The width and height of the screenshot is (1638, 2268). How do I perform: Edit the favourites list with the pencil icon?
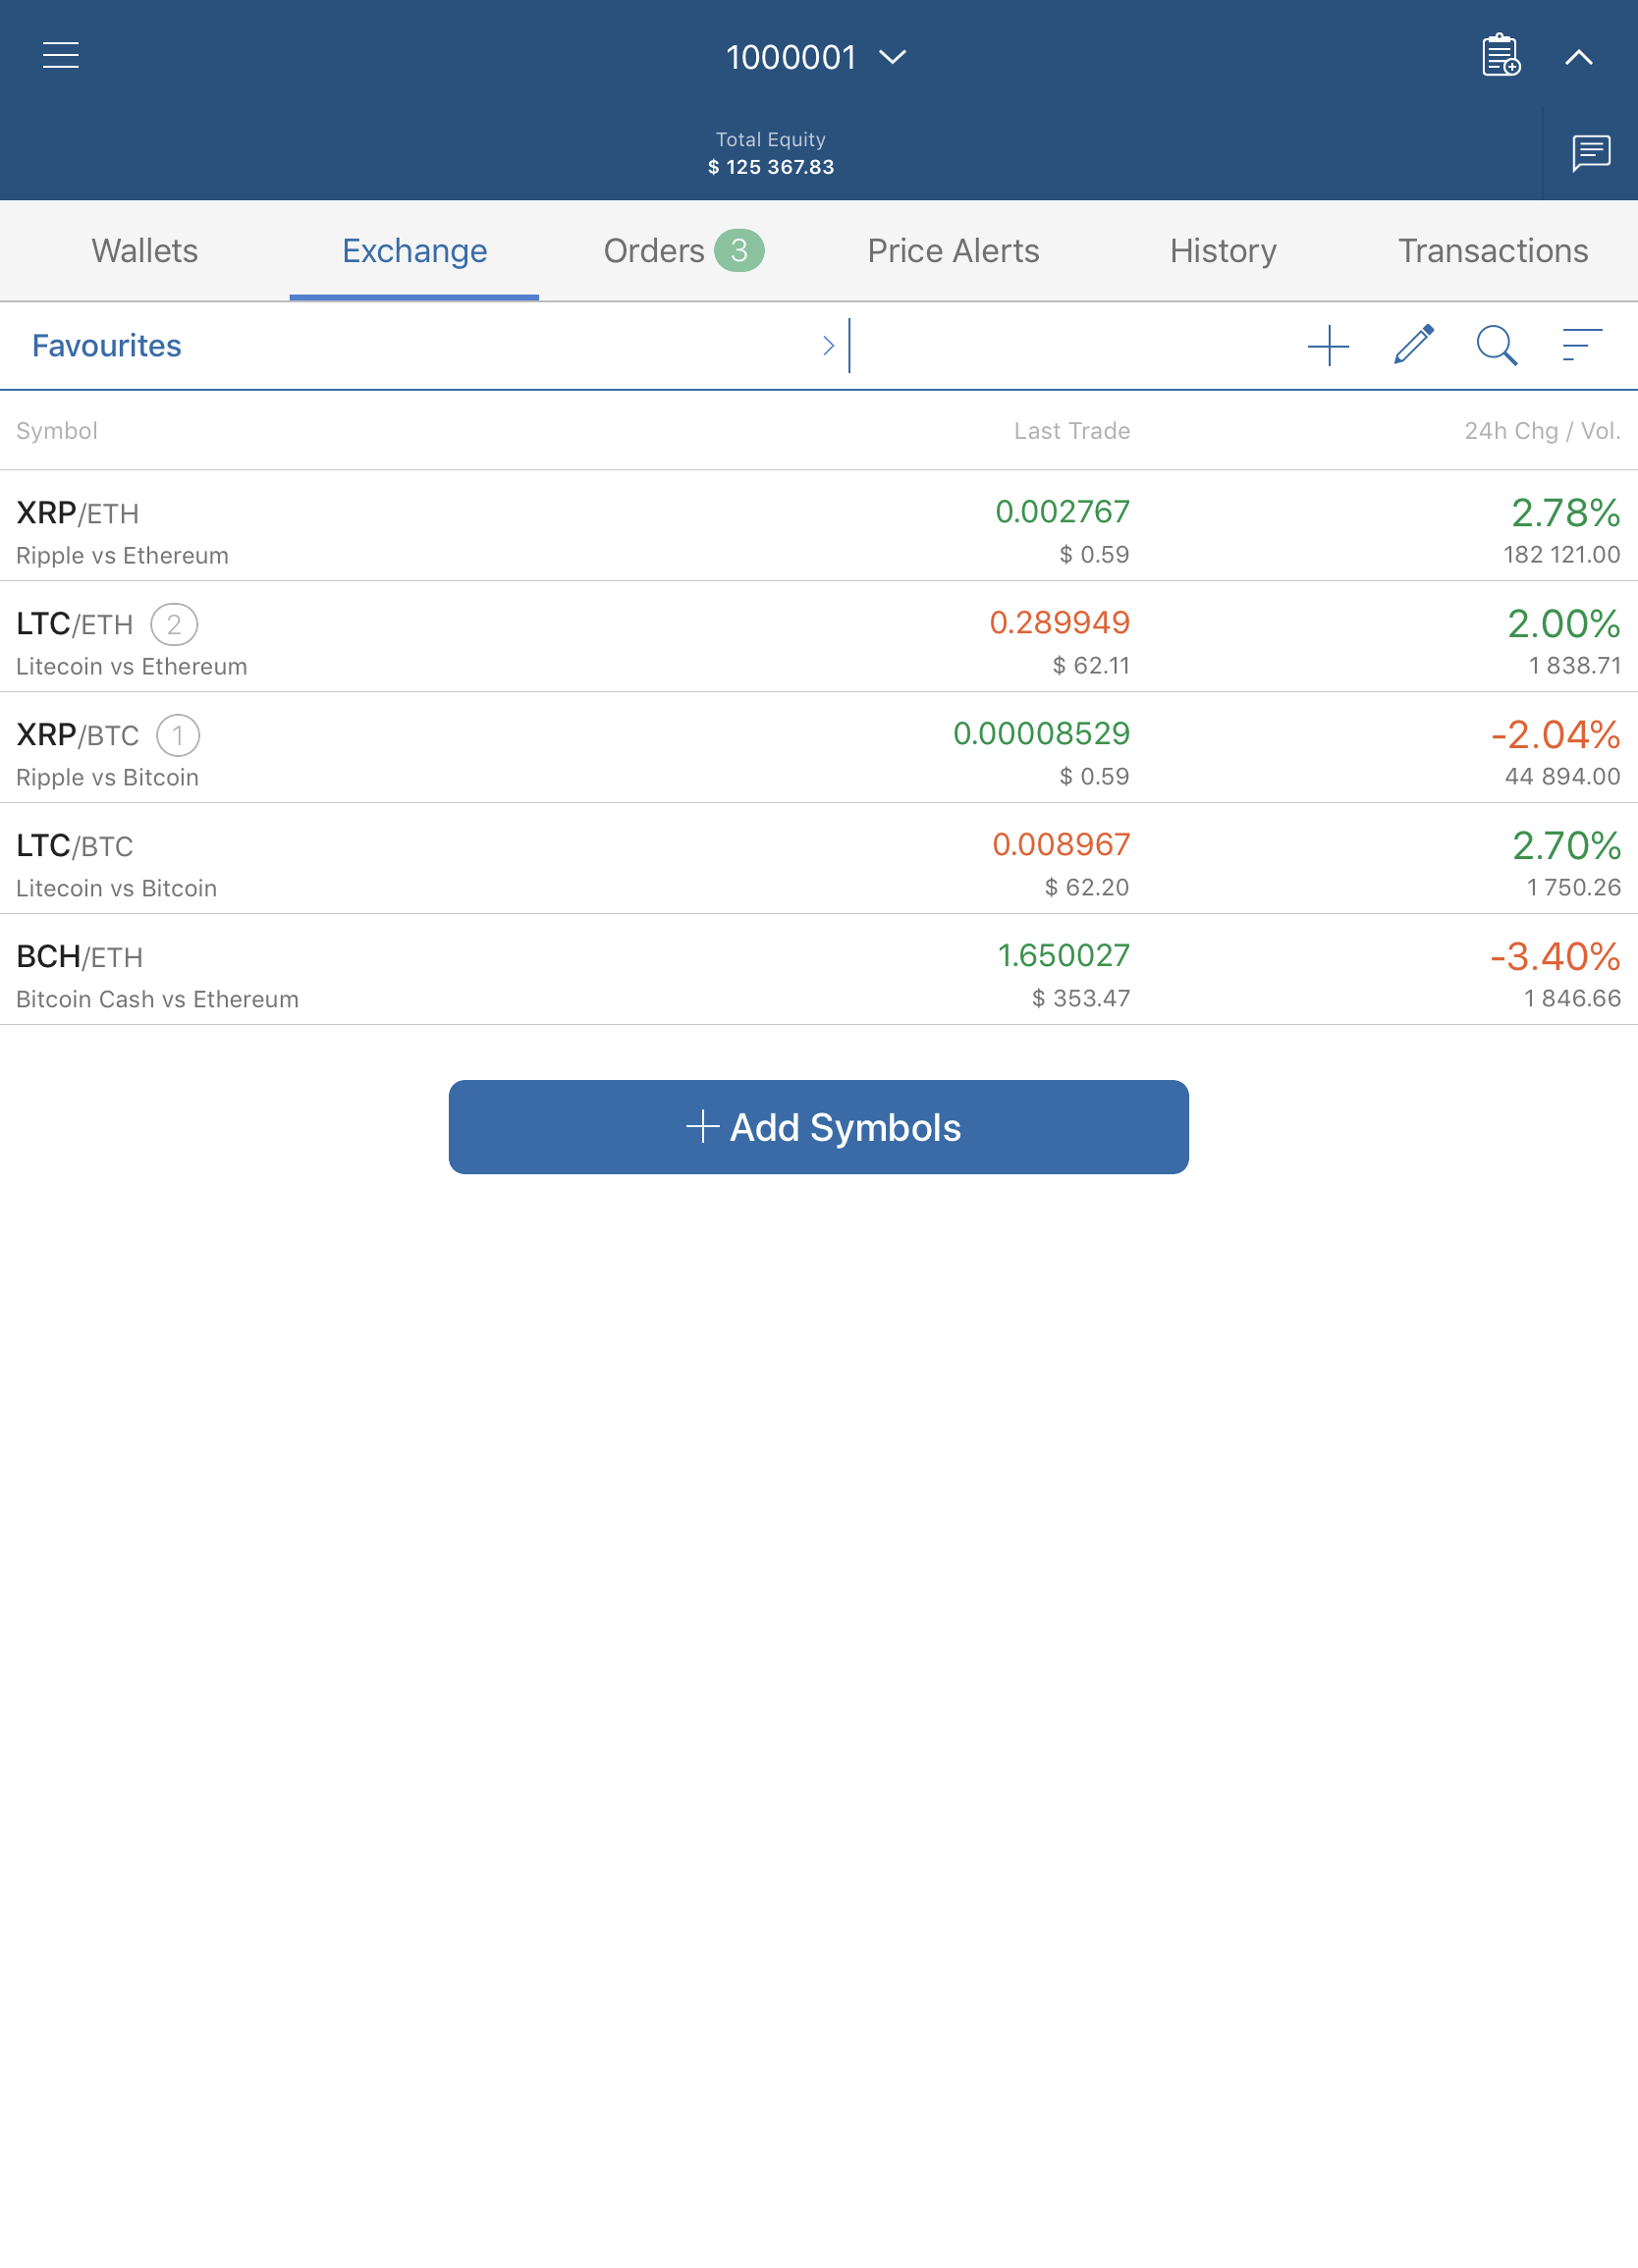point(1413,346)
